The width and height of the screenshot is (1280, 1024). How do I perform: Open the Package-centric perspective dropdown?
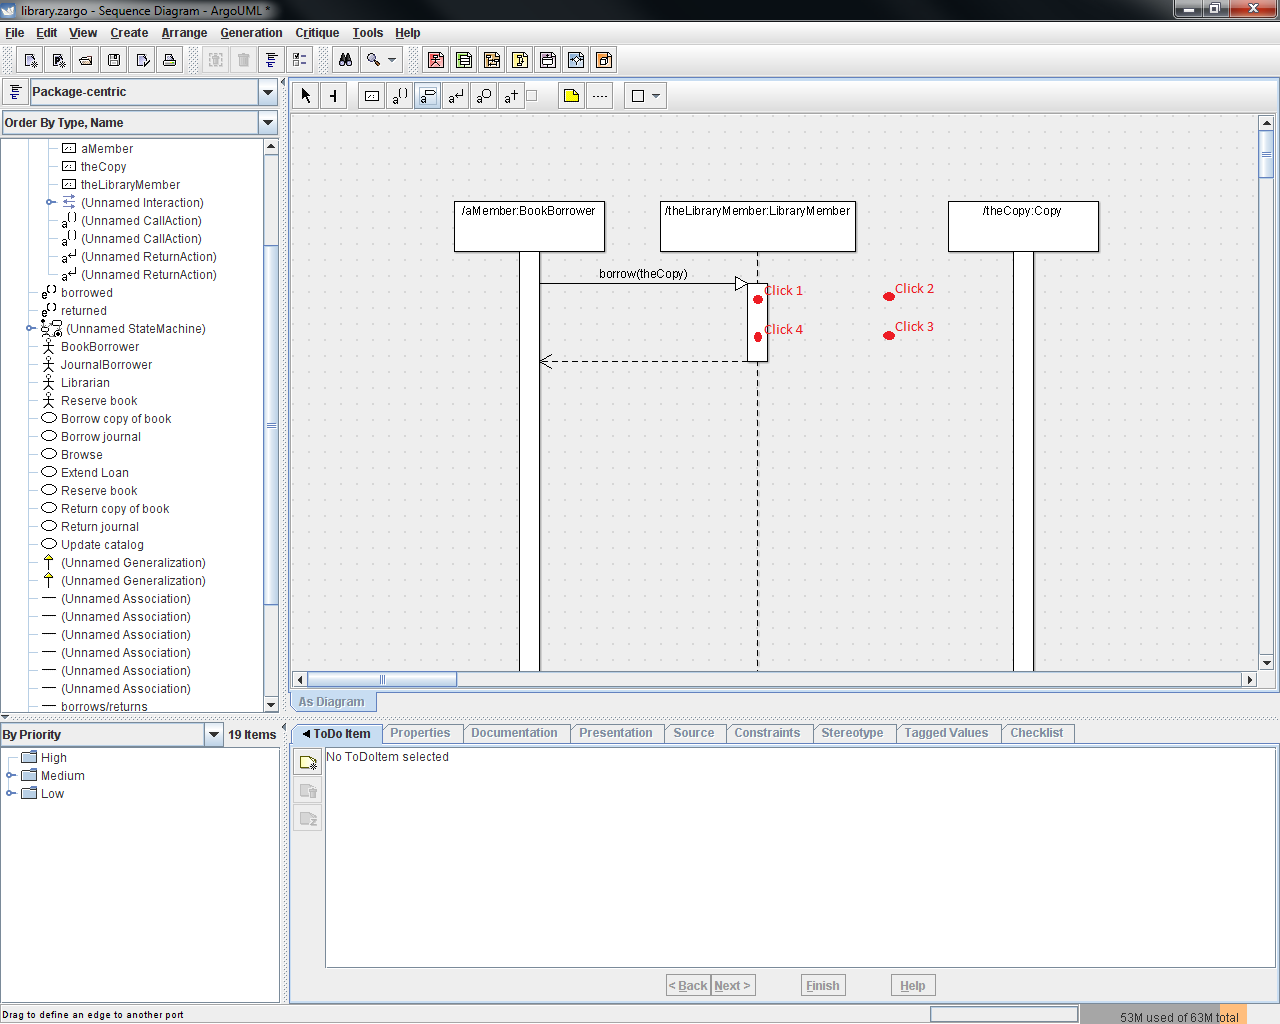[x=267, y=92]
